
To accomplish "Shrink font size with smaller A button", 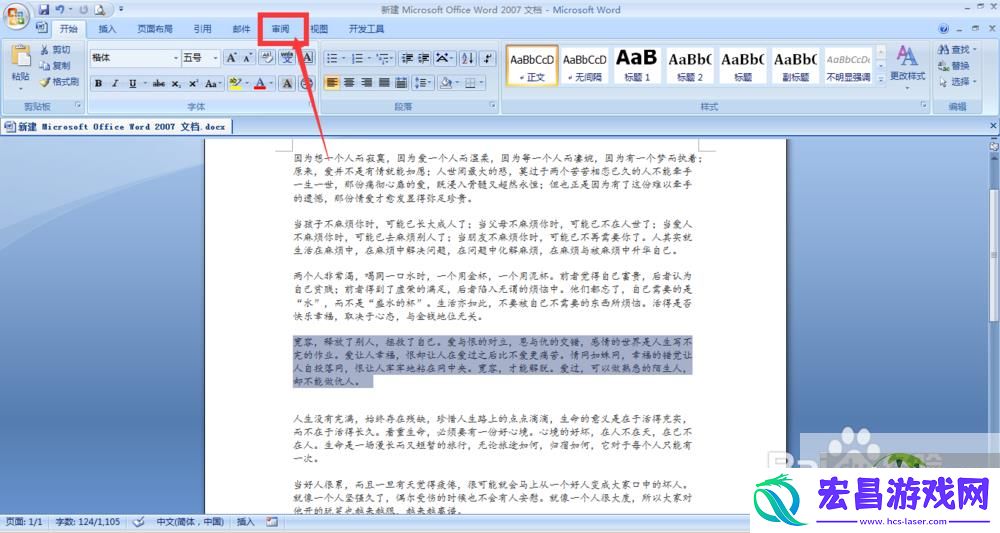I will [x=247, y=58].
